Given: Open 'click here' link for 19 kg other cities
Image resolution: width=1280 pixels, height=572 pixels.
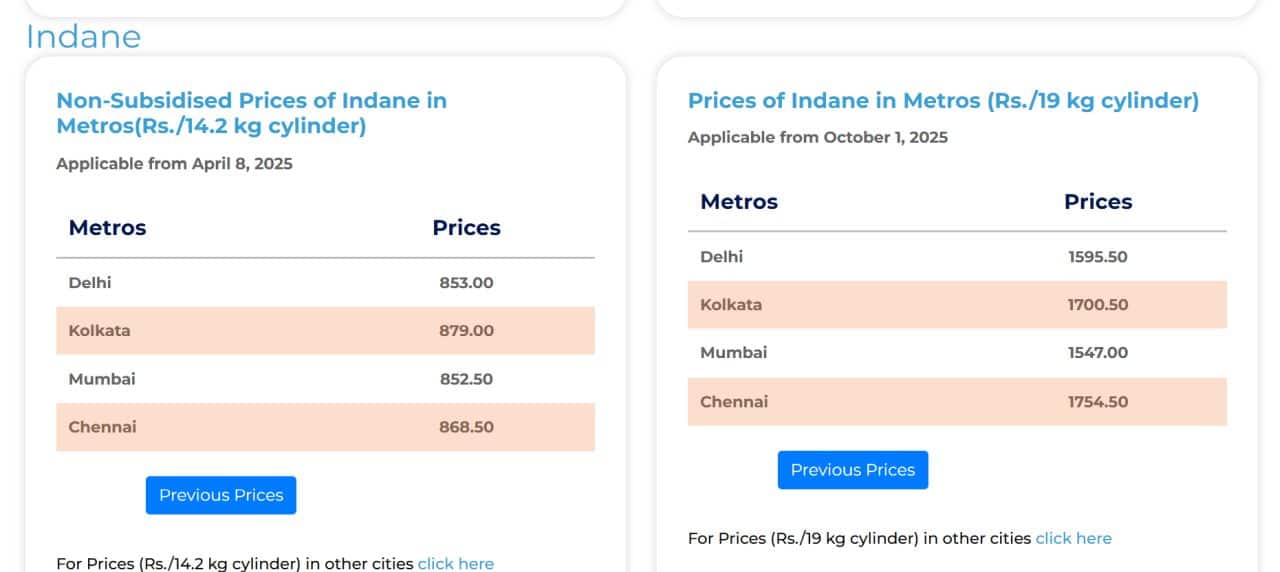Looking at the screenshot, I should pyautogui.click(x=1073, y=538).
